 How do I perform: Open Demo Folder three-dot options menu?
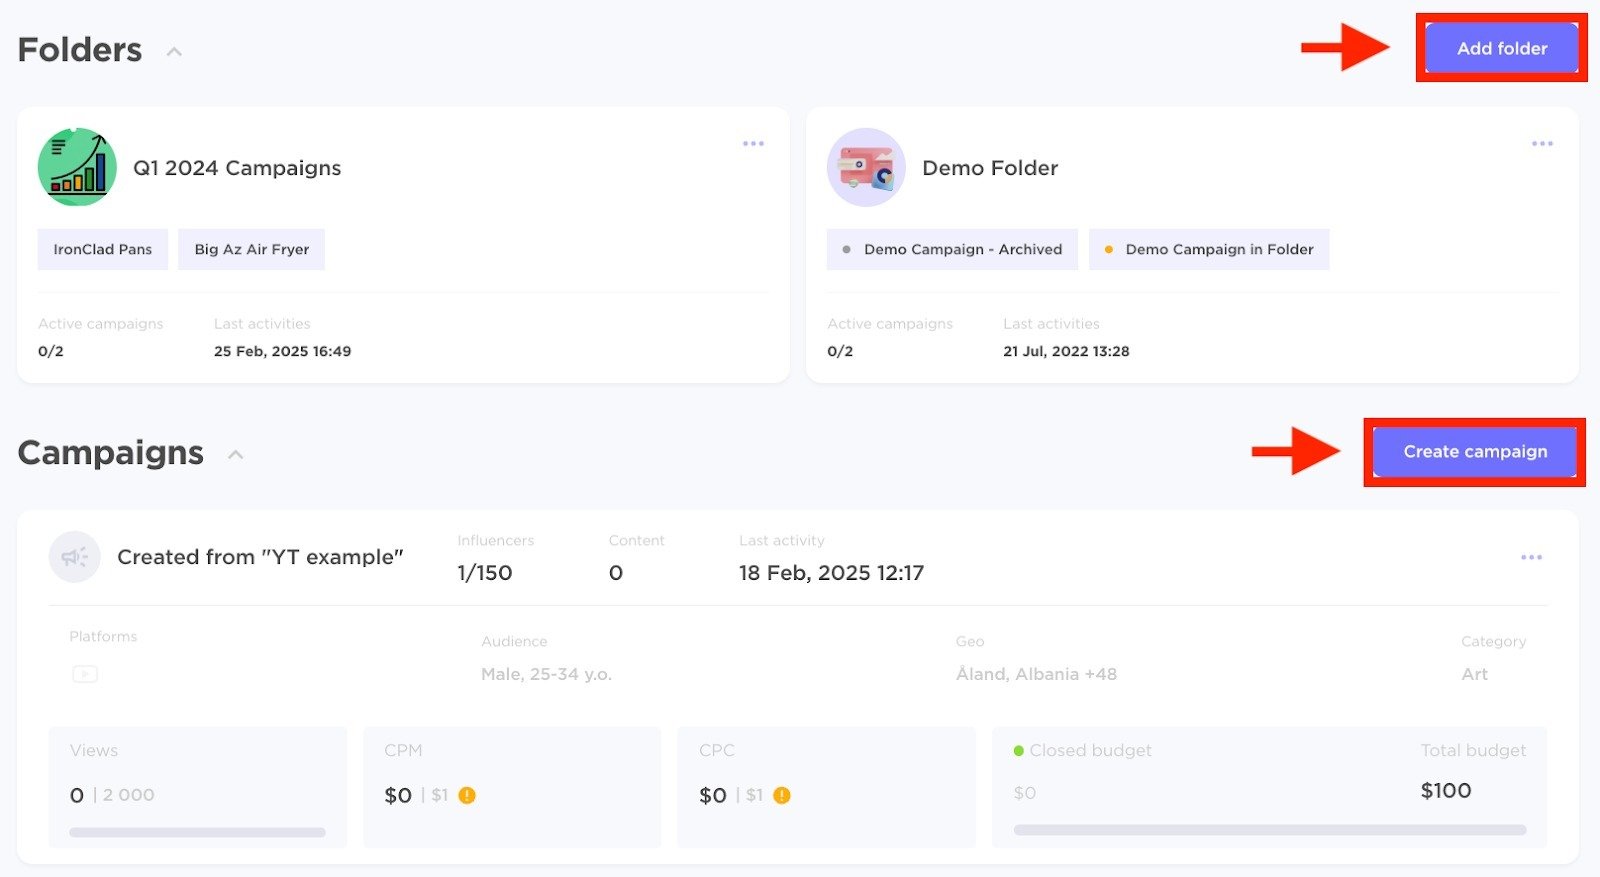pyautogui.click(x=1542, y=144)
